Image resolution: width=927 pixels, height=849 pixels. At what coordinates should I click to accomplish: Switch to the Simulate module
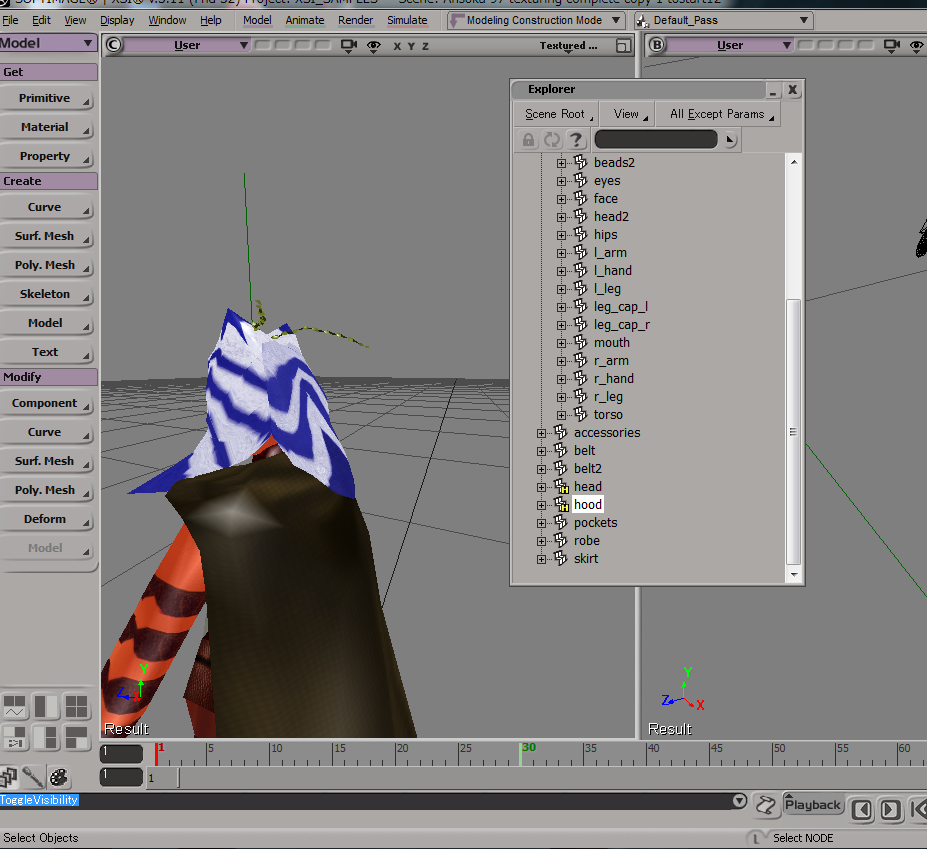point(407,20)
